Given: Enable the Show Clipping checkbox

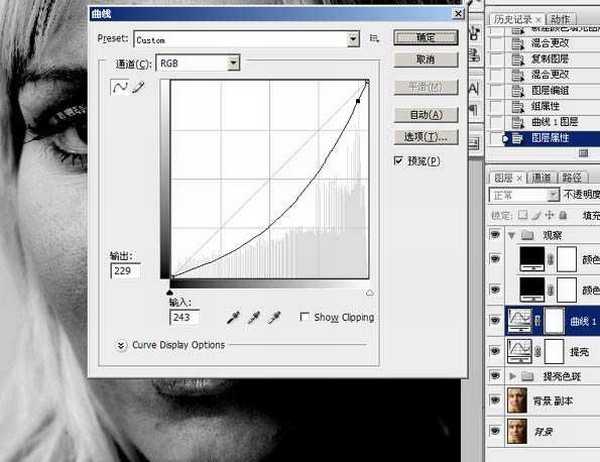Looking at the screenshot, I should [305, 318].
